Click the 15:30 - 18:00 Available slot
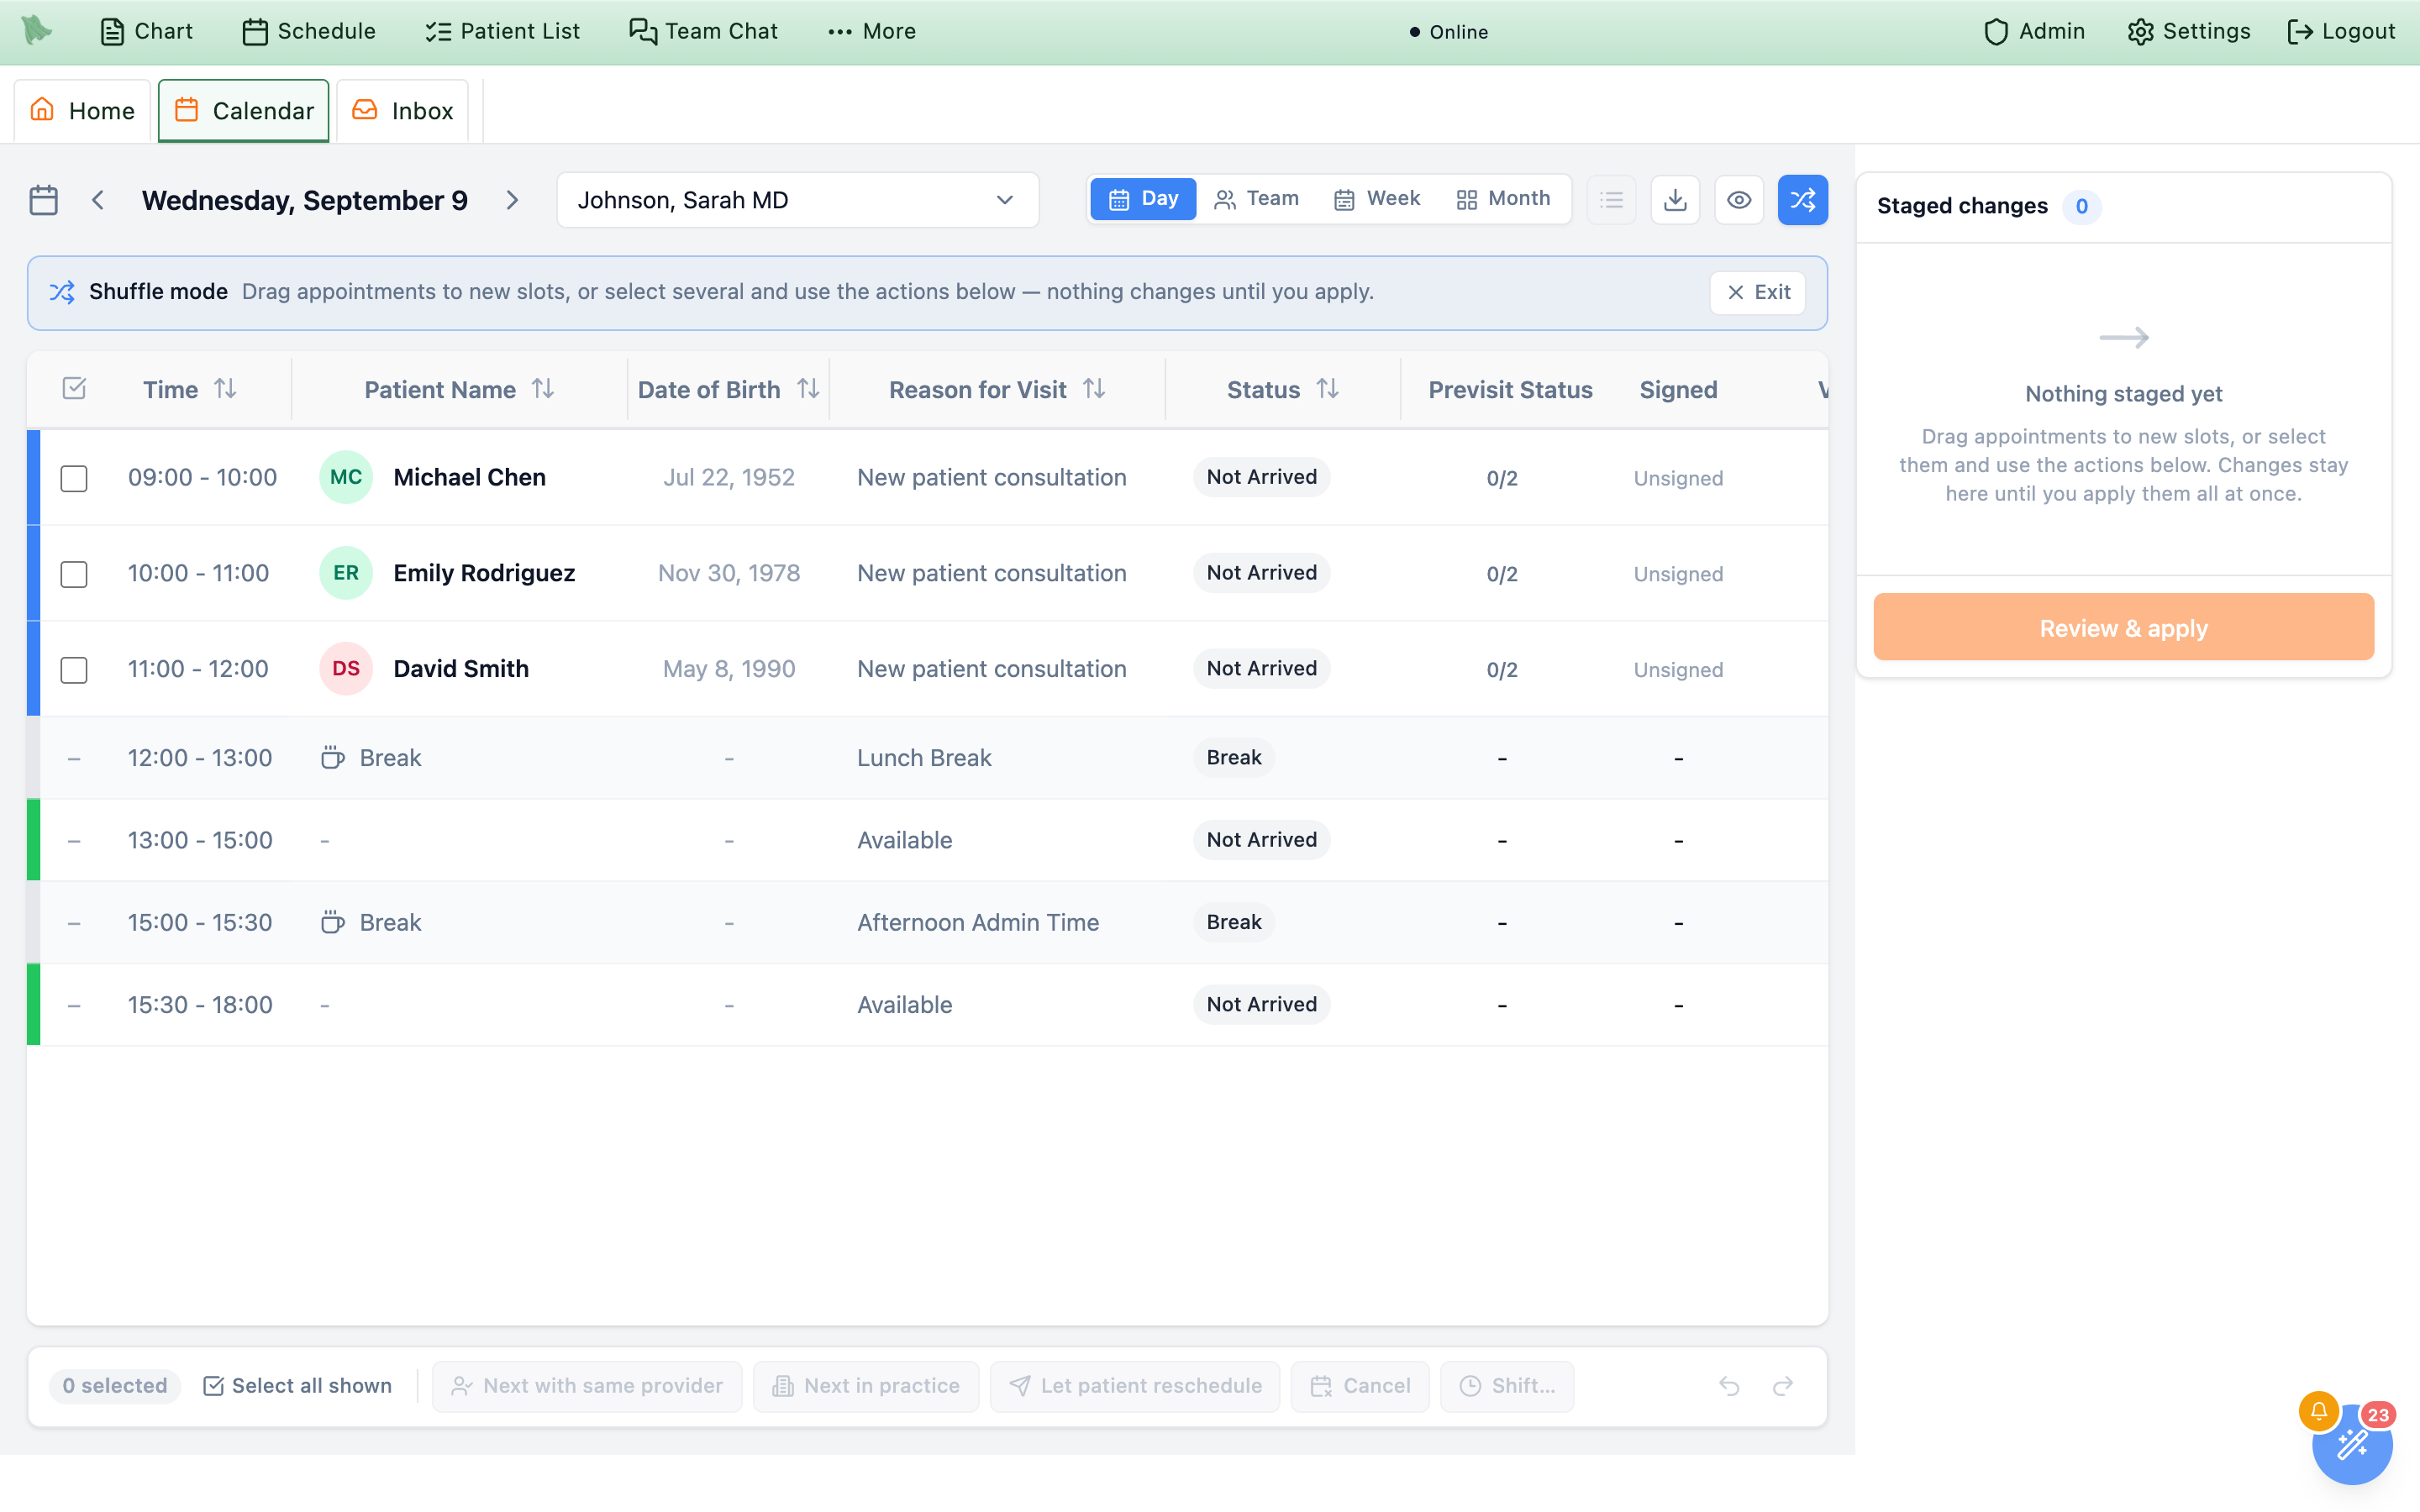 [x=927, y=1004]
